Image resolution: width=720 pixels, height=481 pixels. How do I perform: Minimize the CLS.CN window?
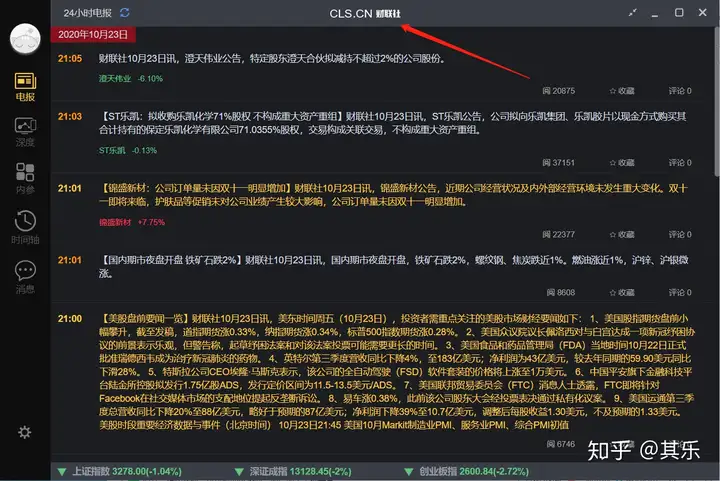(x=655, y=14)
